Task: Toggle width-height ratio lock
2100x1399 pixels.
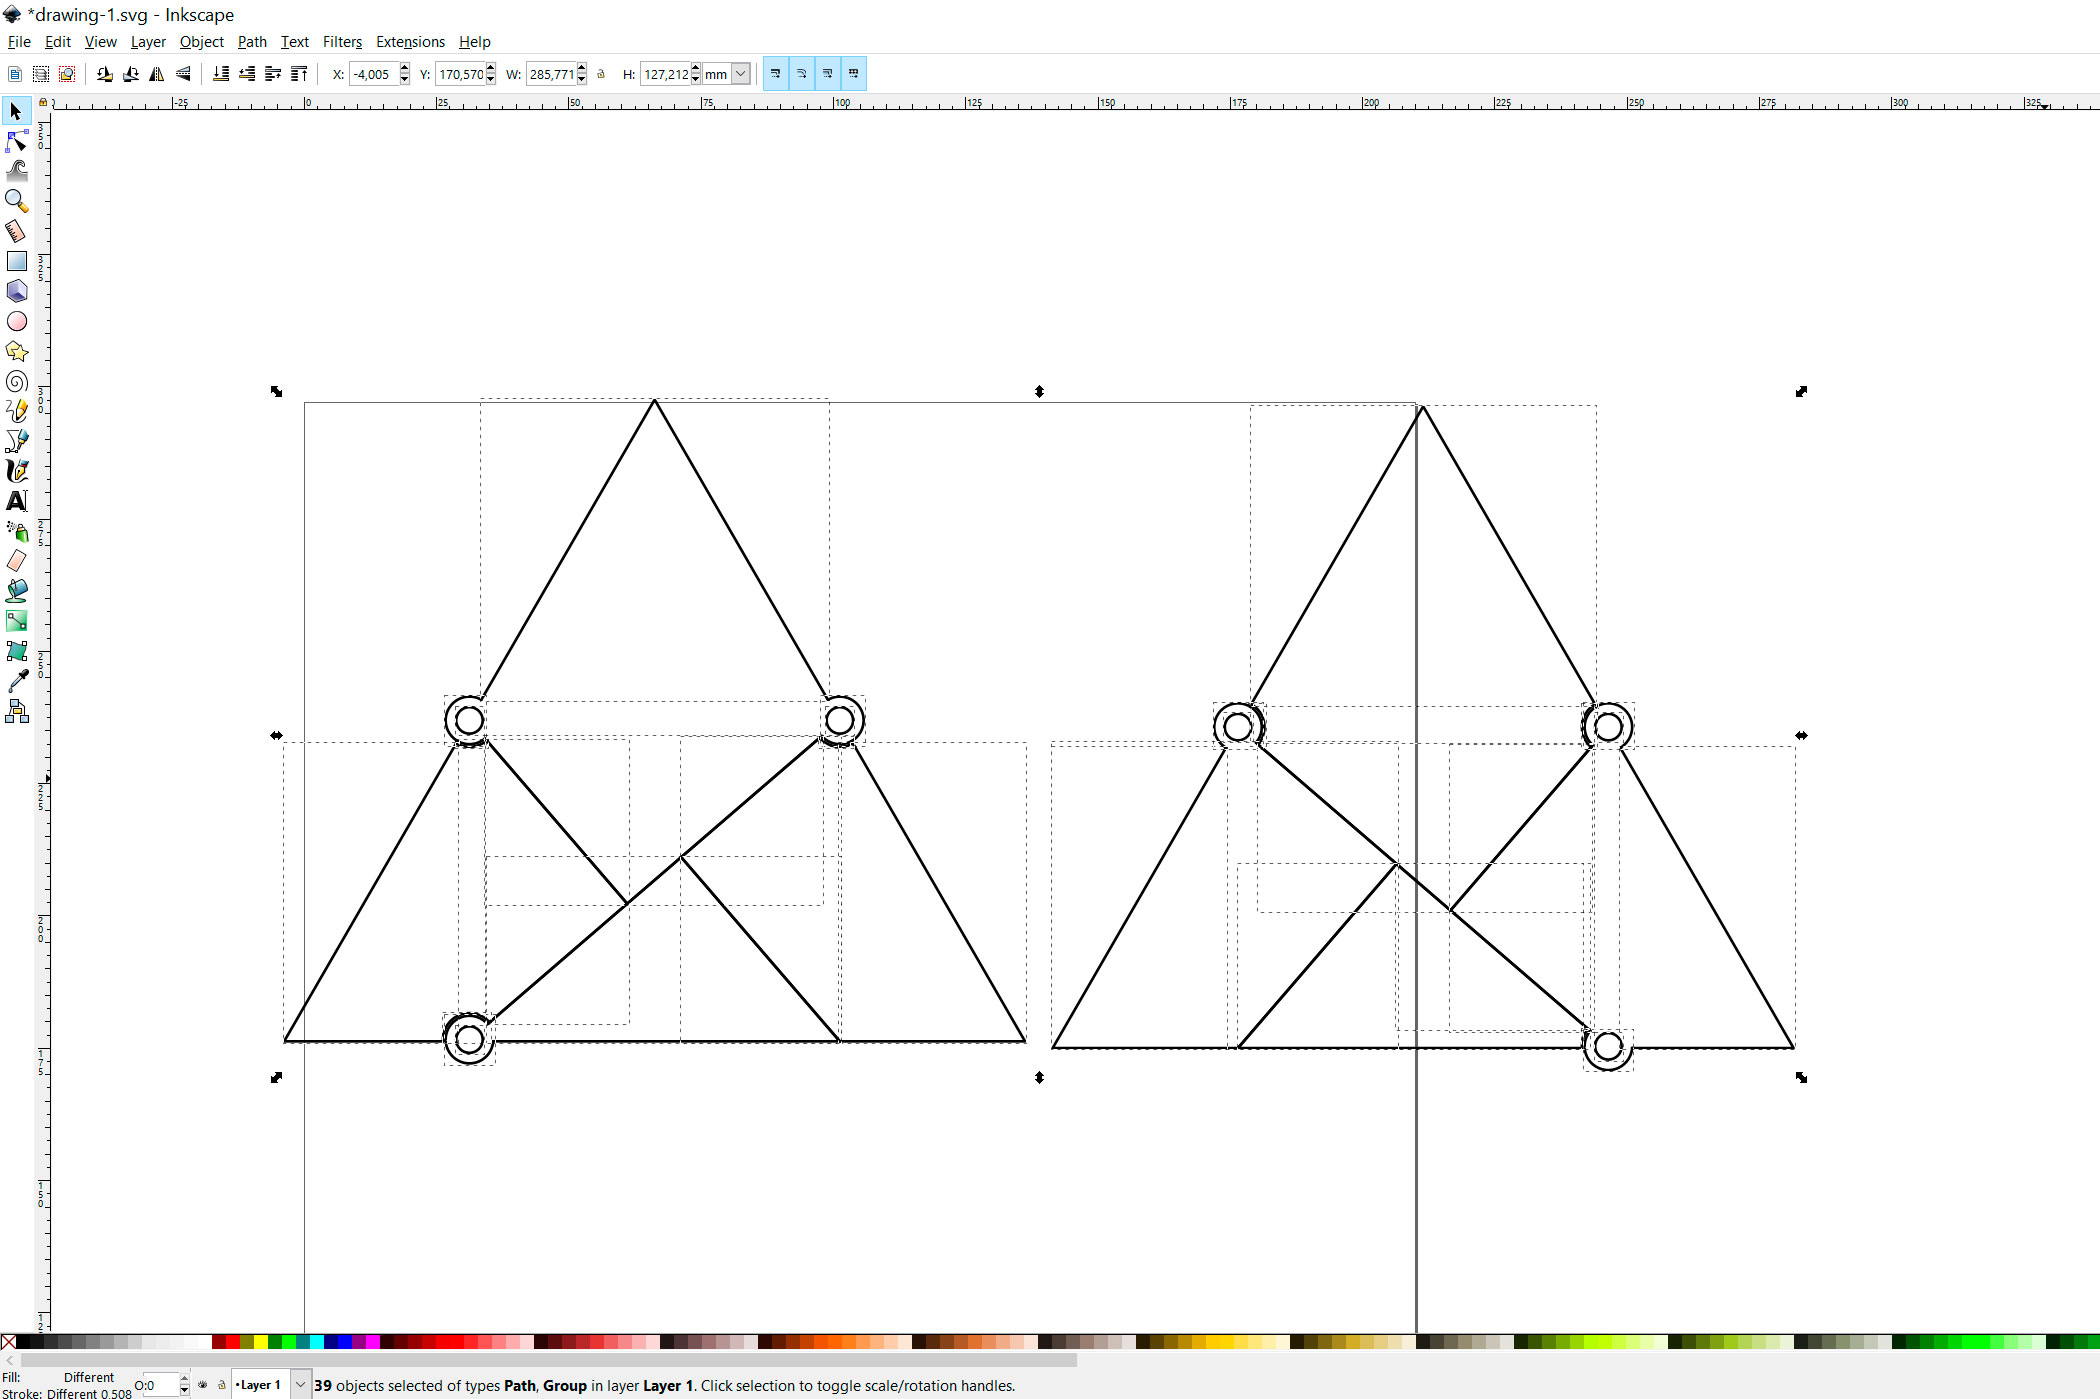Action: [x=601, y=74]
